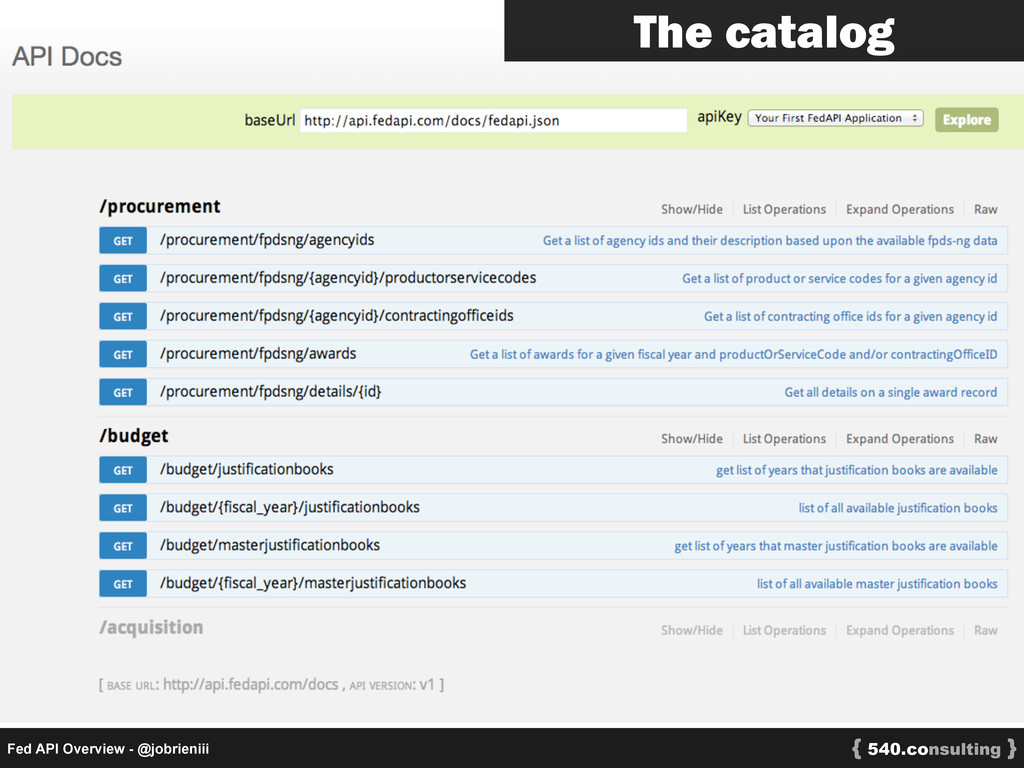Screen dimensions: 1024x768
Task: Open /budget/{fiscal_year}/justificationbooks path
Action: (x=290, y=507)
